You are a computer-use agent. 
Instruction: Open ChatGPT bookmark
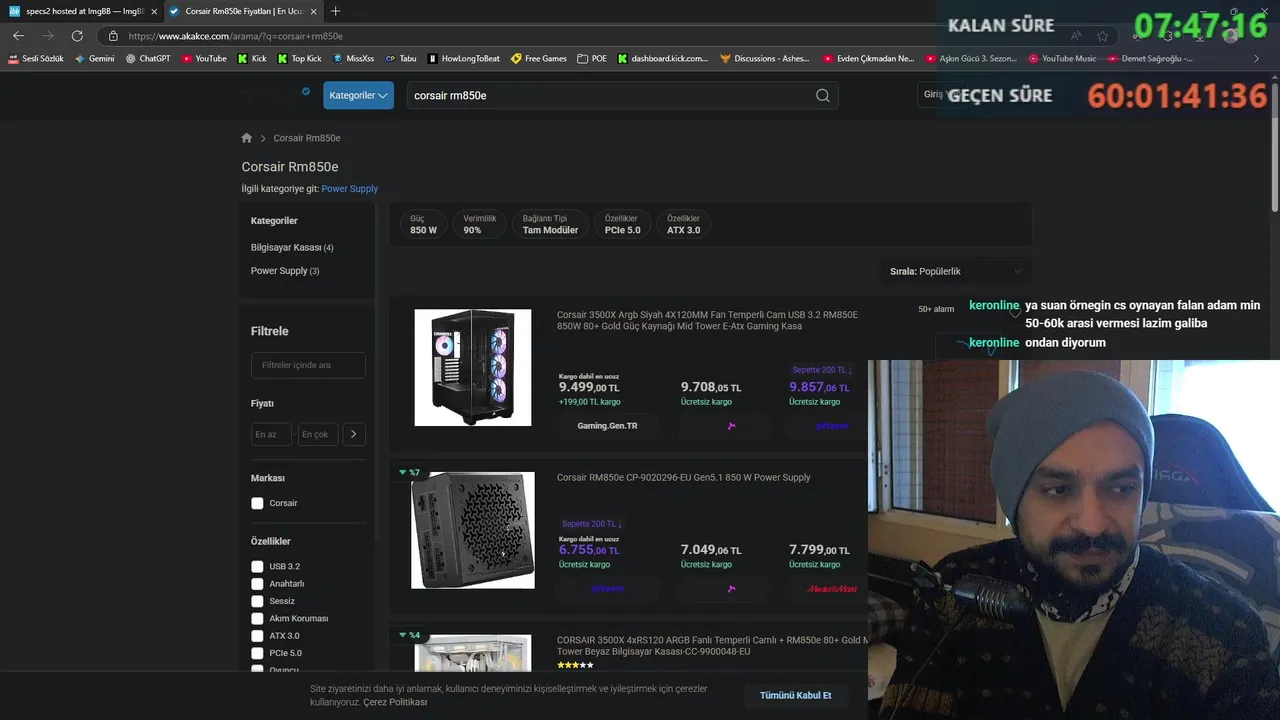(x=148, y=59)
